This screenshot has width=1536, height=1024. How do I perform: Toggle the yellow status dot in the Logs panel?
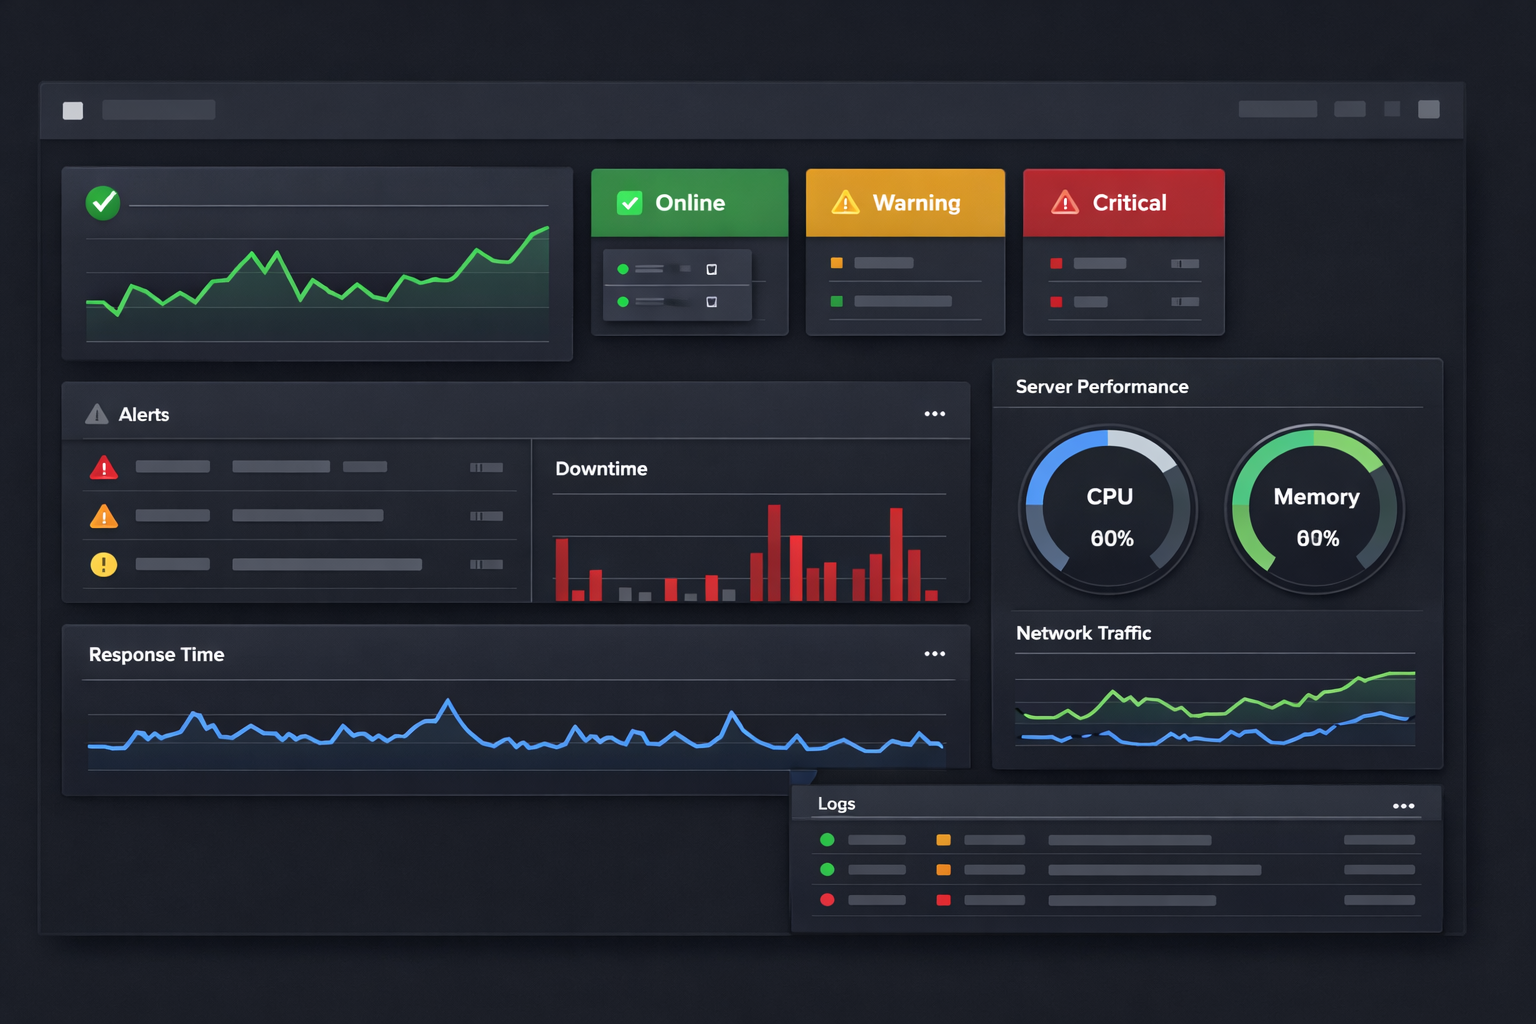[x=943, y=840]
